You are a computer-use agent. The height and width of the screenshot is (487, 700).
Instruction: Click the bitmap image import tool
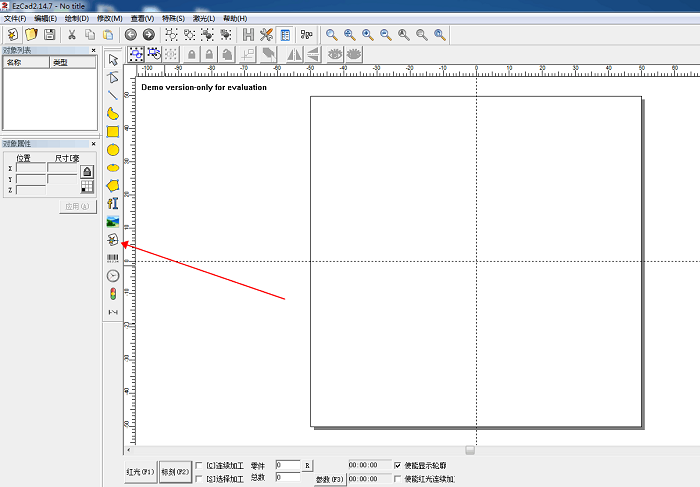pos(113,221)
